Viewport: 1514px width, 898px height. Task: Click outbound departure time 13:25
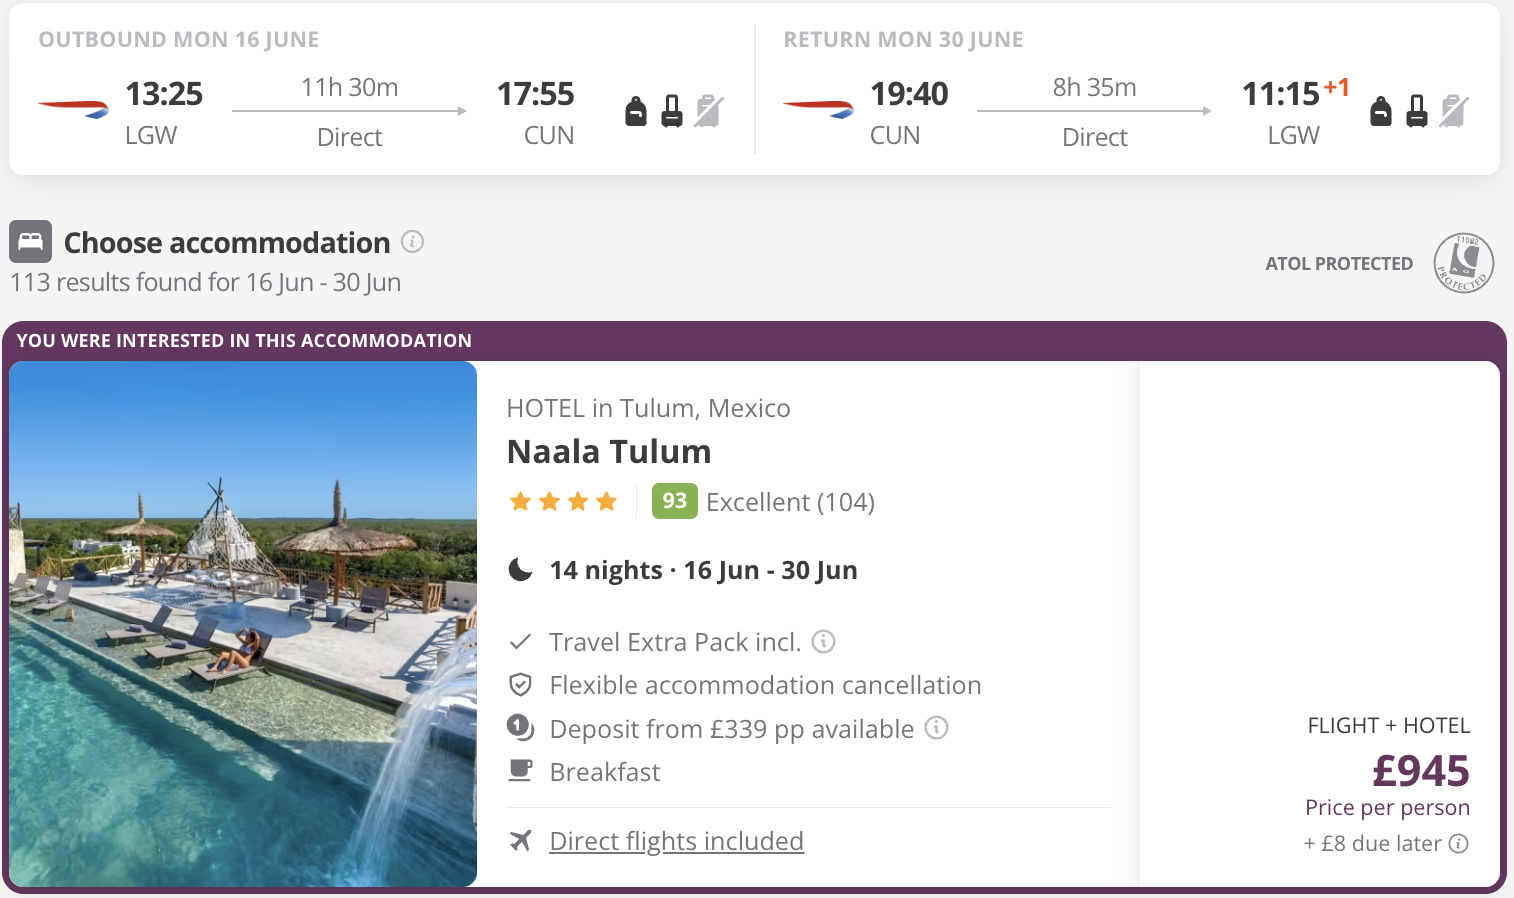pos(164,94)
